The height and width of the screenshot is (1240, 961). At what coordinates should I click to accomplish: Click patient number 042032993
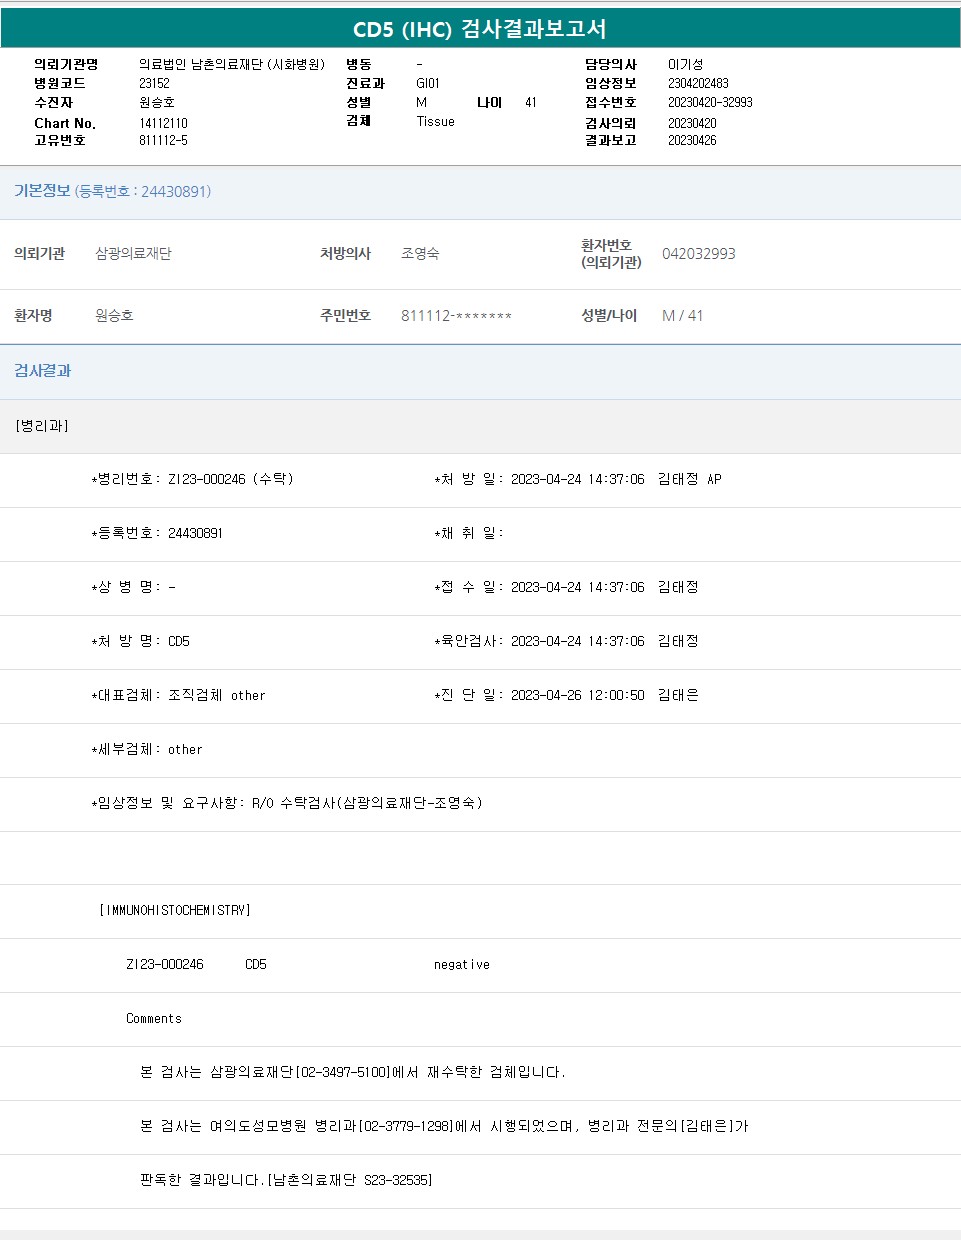698,254
